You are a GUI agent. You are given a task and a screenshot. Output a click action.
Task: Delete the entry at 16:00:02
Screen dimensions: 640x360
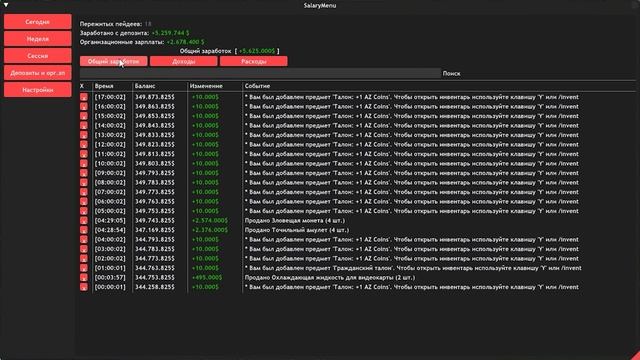pyautogui.click(x=84, y=107)
